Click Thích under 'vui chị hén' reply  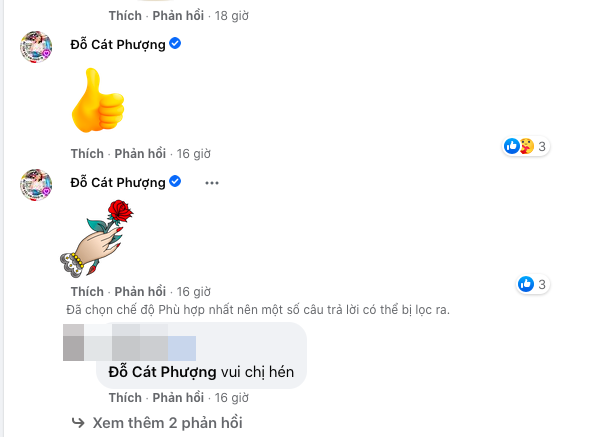(x=125, y=398)
